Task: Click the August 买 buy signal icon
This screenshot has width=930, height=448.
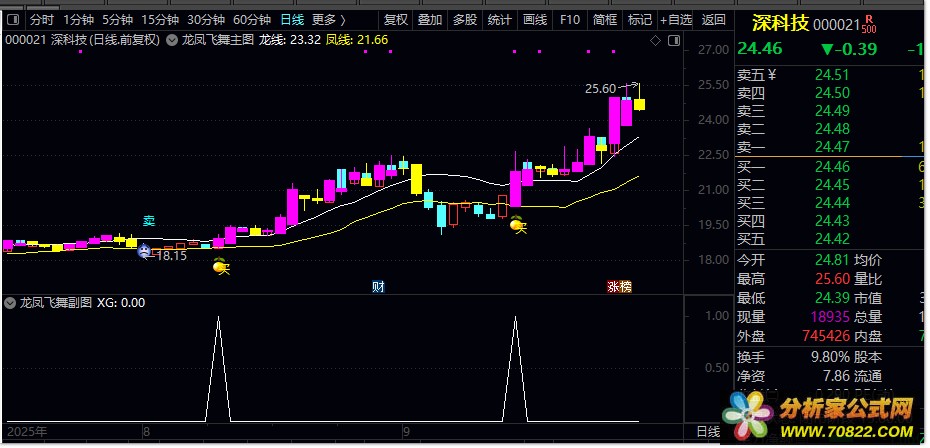Action: tap(221, 267)
